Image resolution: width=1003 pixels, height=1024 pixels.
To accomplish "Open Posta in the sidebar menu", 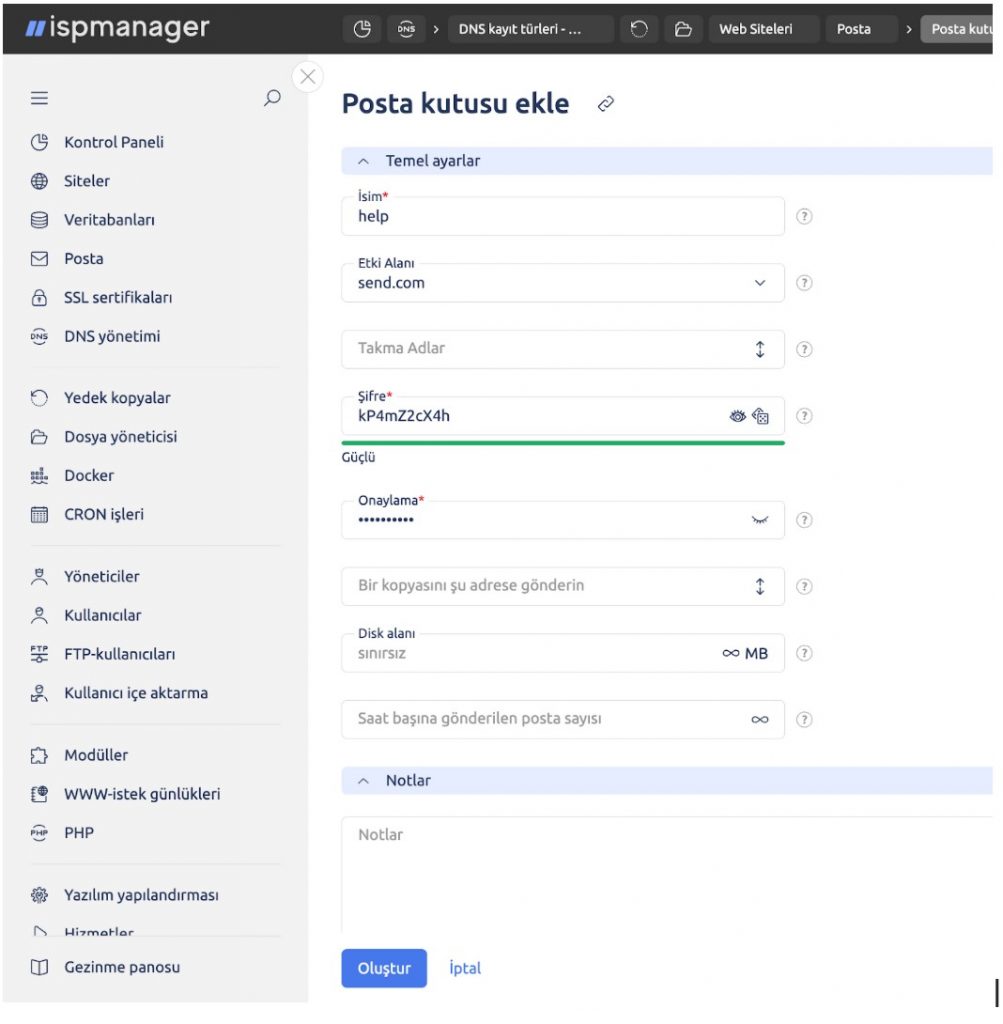I will (x=84, y=259).
